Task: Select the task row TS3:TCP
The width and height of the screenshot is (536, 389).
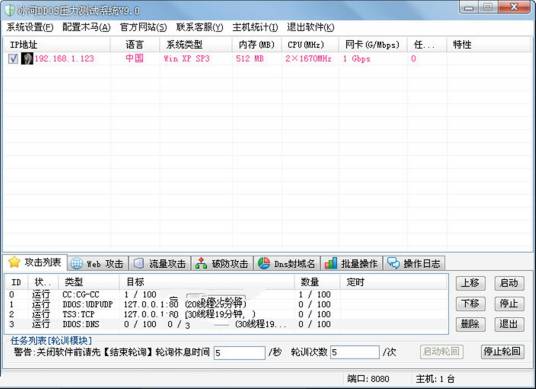Action: coord(226,314)
